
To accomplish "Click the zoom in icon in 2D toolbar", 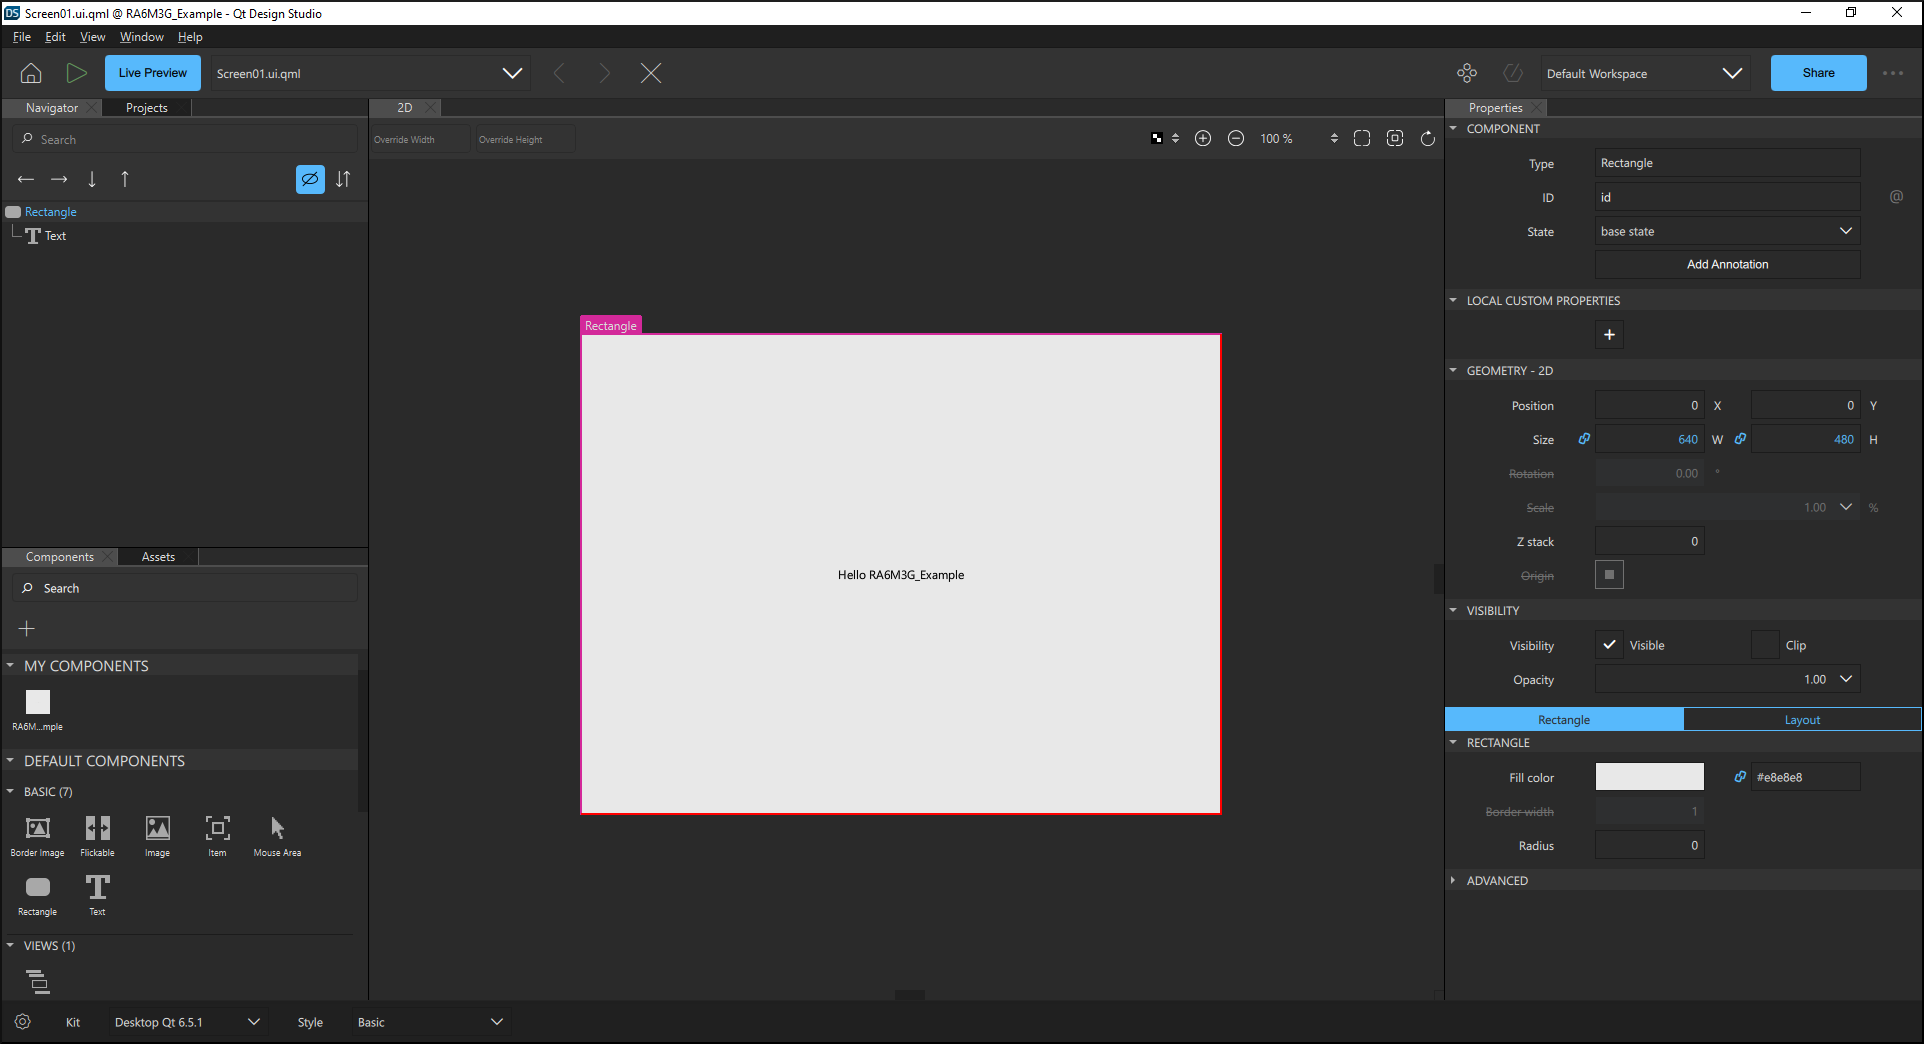I will (x=1203, y=139).
